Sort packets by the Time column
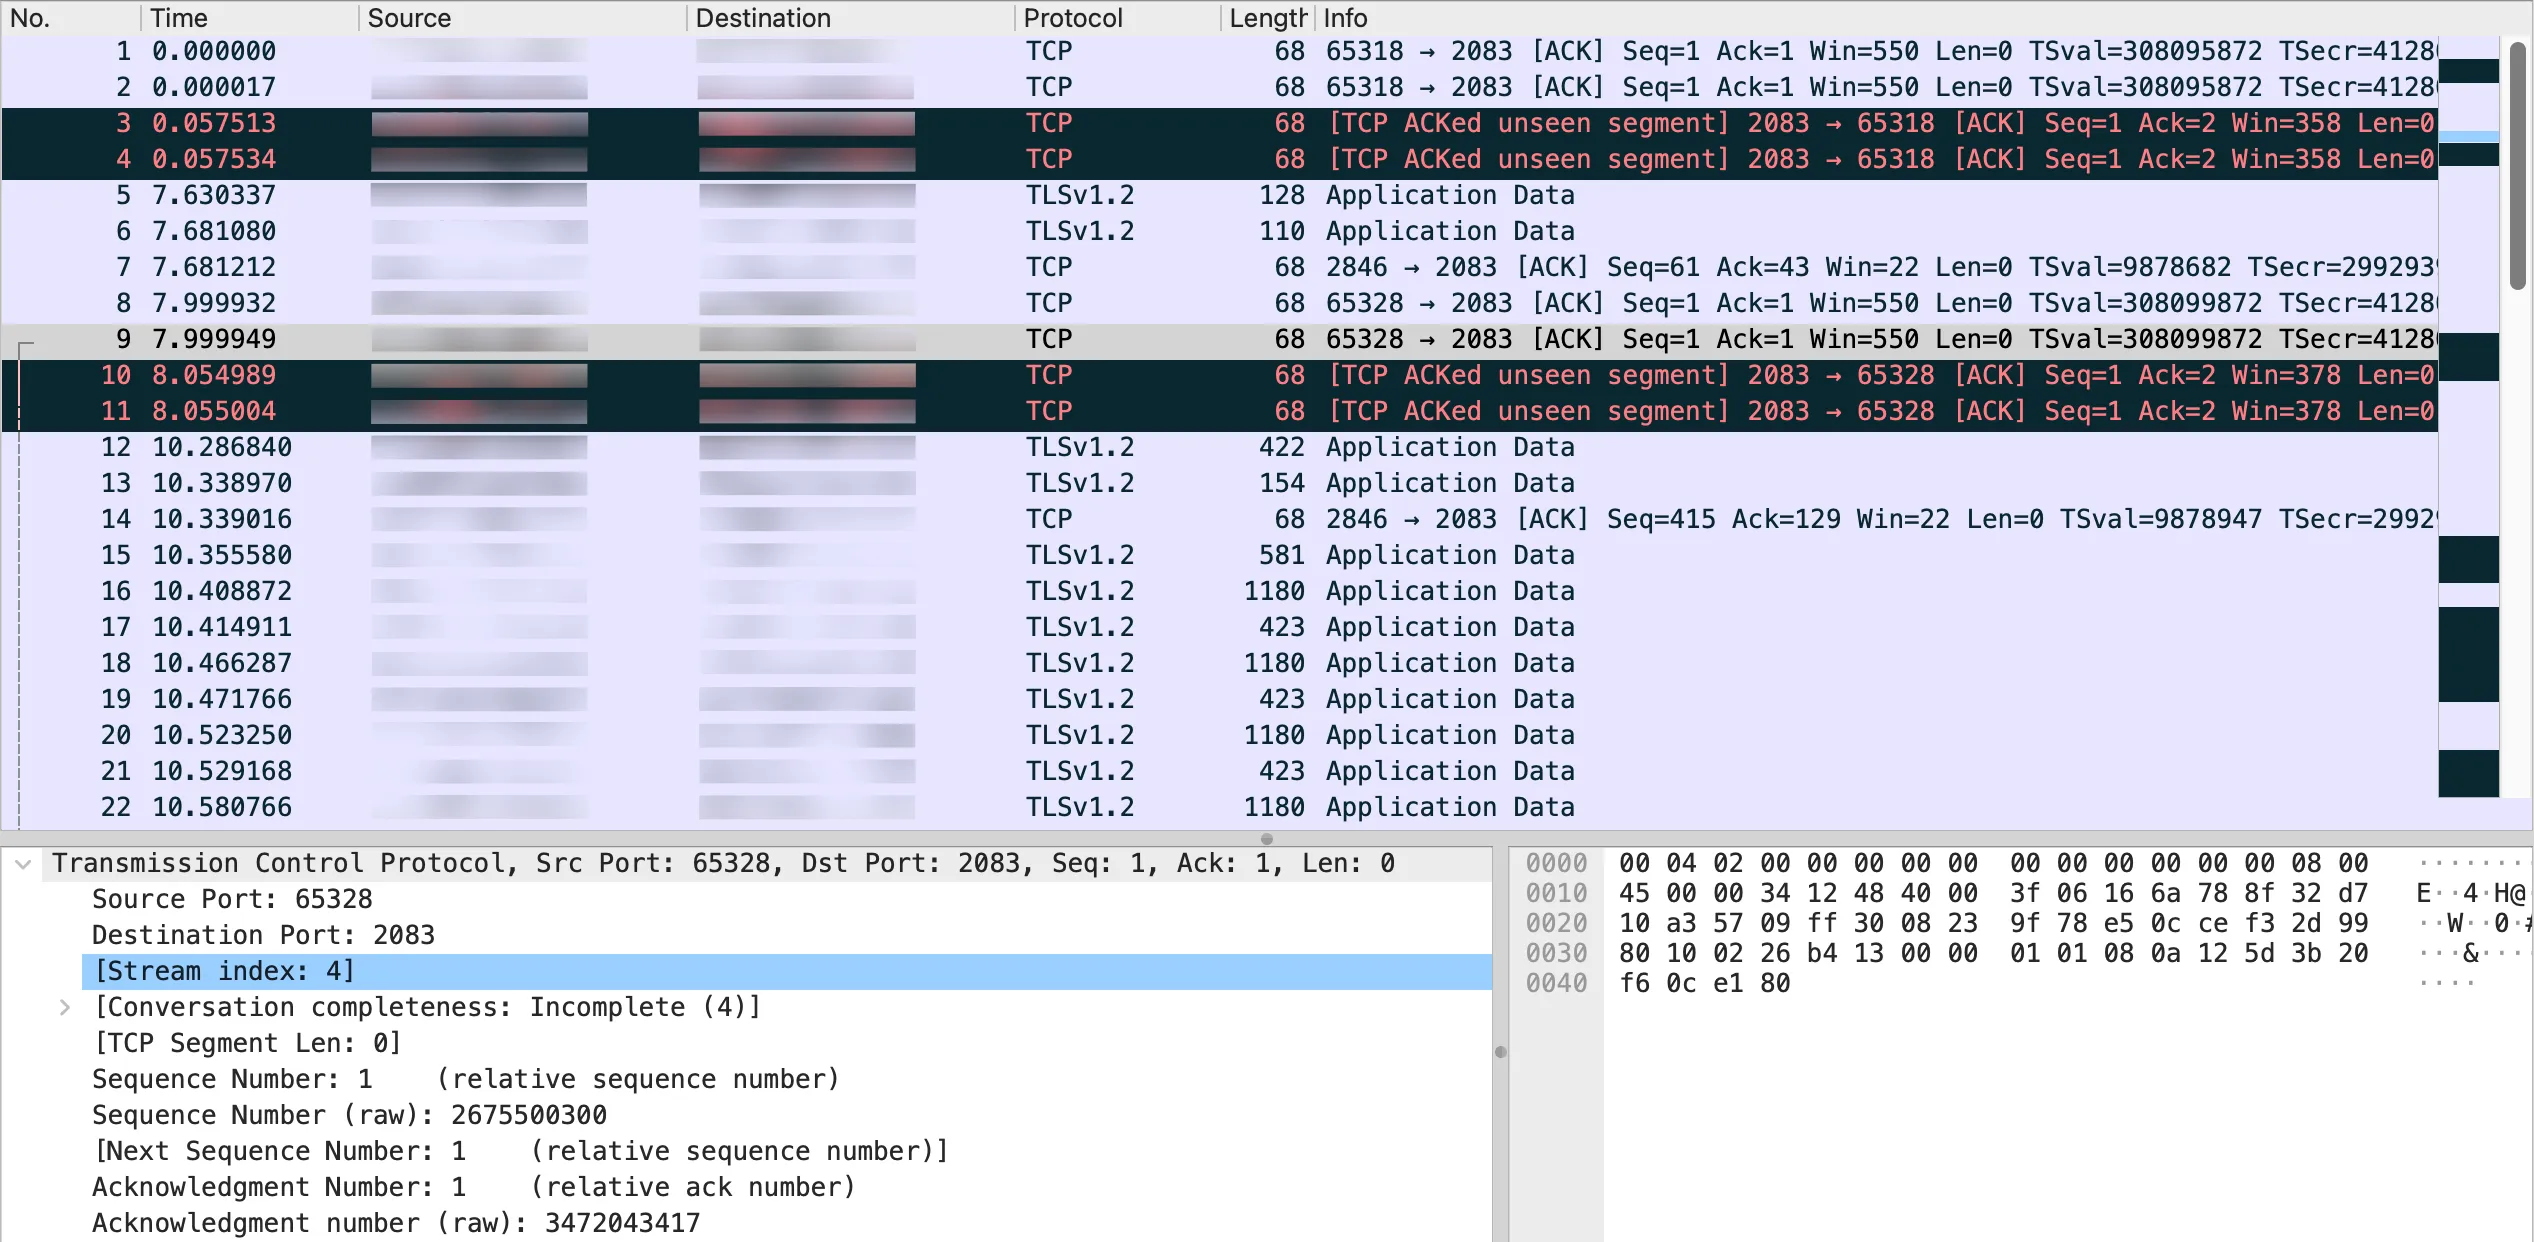 click(178, 18)
